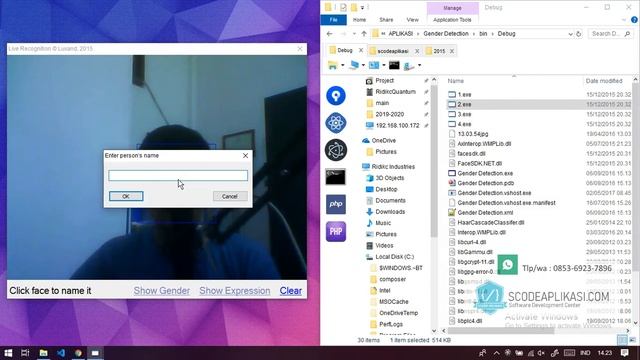The image size is (640, 360).
Task: Click OK in the Enter person's name dialog
Action: pyautogui.click(x=126, y=196)
